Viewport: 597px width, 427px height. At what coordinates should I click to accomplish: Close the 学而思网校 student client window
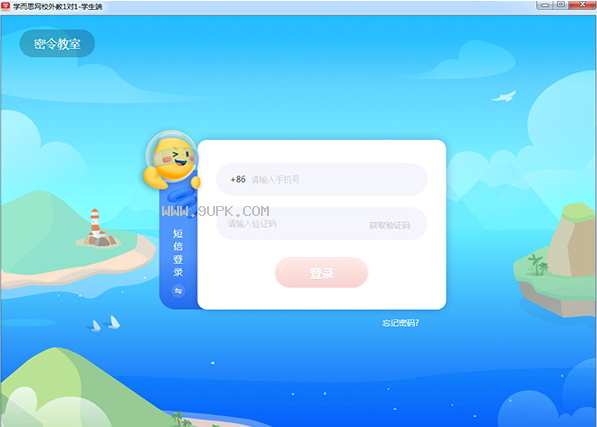(x=582, y=5)
